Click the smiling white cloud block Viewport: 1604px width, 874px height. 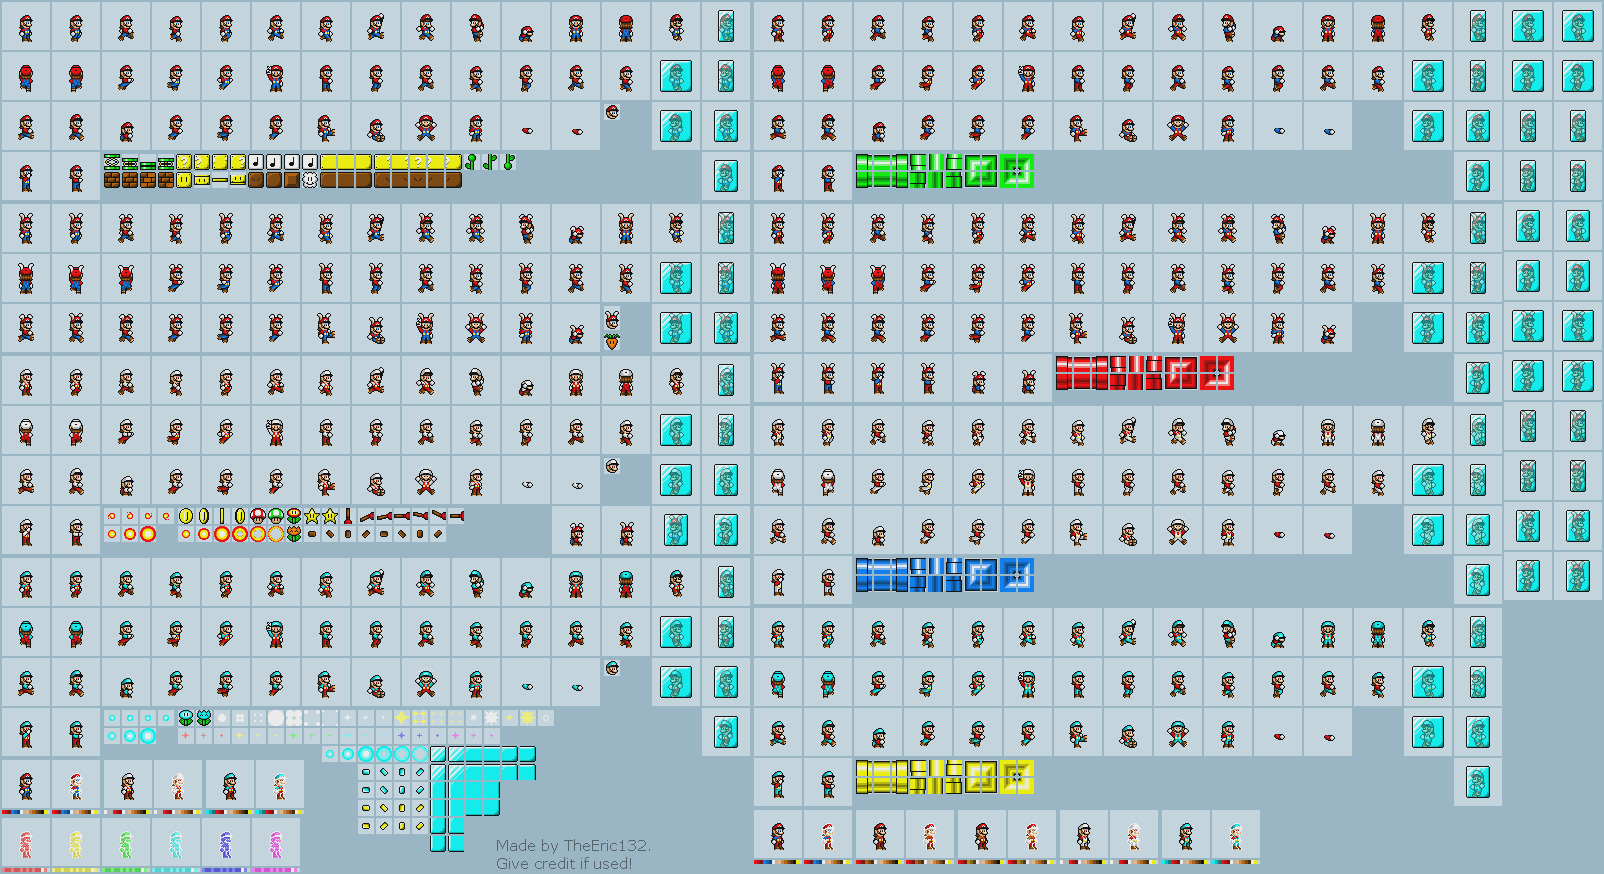pyautogui.click(x=310, y=180)
